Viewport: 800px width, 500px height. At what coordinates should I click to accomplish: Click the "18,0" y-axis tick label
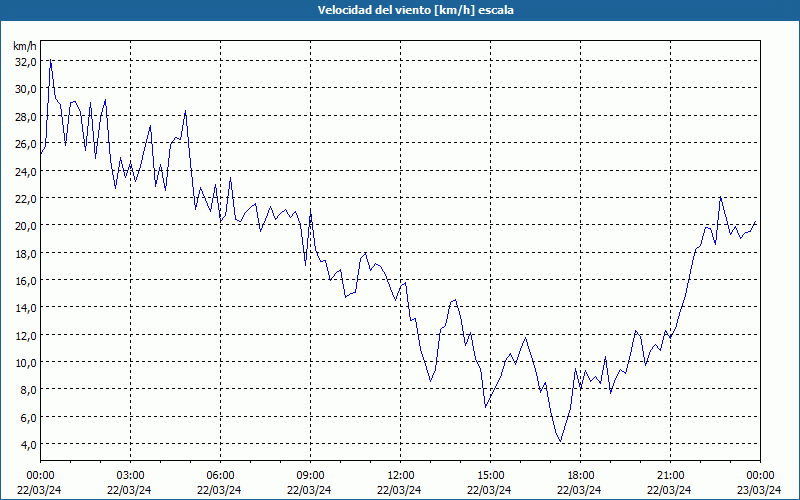26,253
